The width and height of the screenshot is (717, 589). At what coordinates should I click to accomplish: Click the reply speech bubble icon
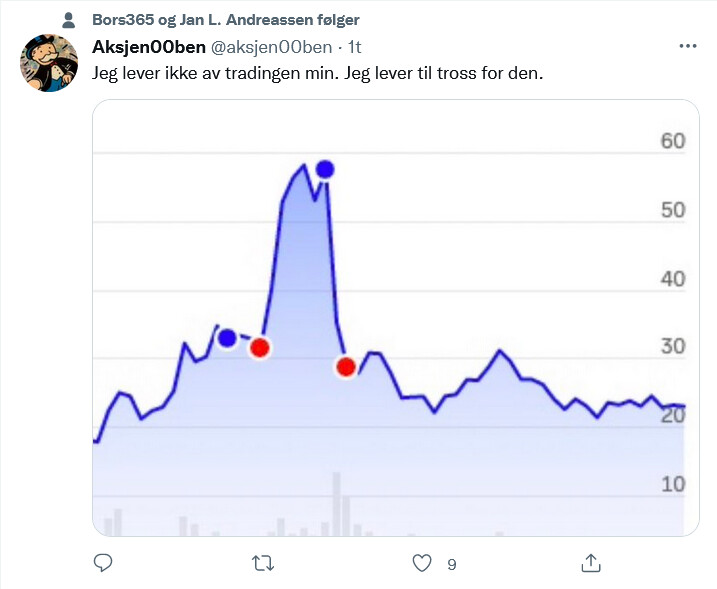(103, 563)
